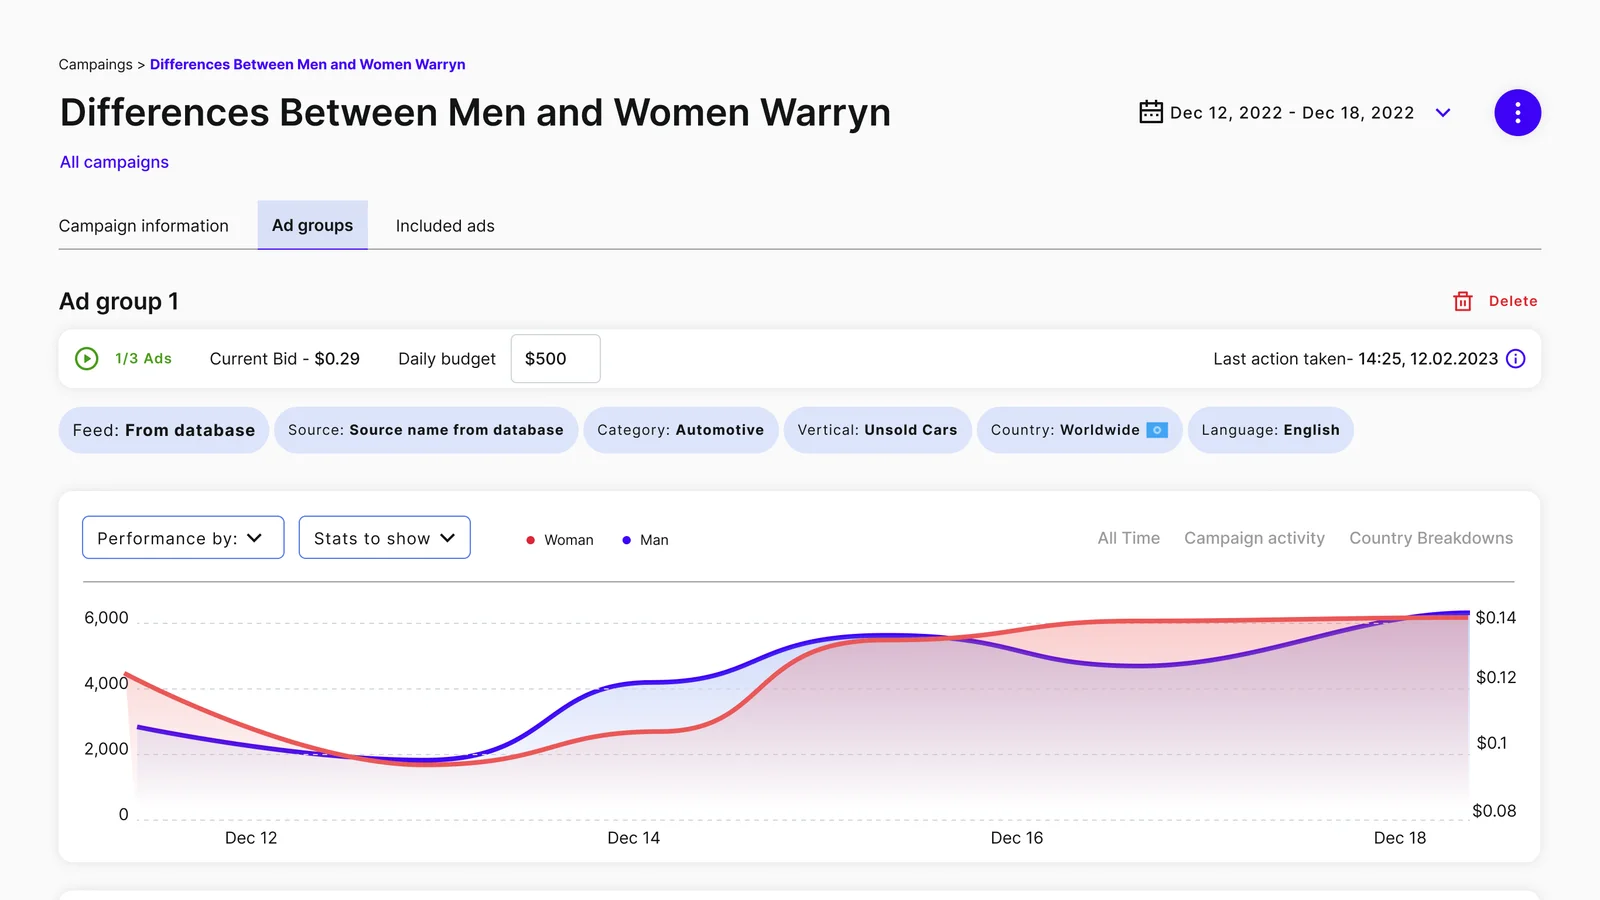Click the Worldwide flag icon in Country chip
Screen dimensions: 1600x900
tap(1157, 430)
